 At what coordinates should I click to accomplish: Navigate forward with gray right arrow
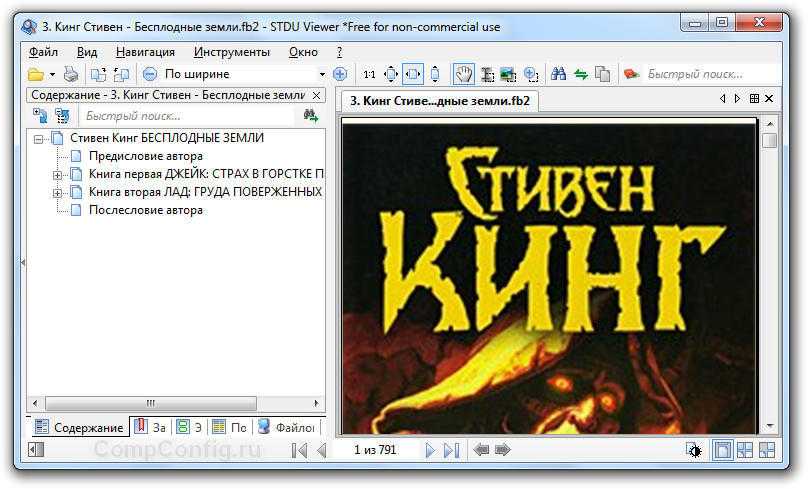point(502,450)
